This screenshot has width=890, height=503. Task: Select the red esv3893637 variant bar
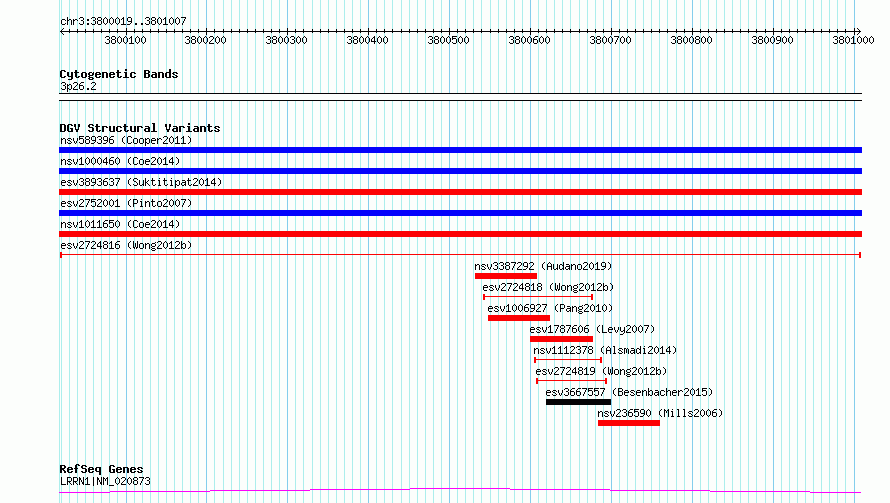[460, 192]
